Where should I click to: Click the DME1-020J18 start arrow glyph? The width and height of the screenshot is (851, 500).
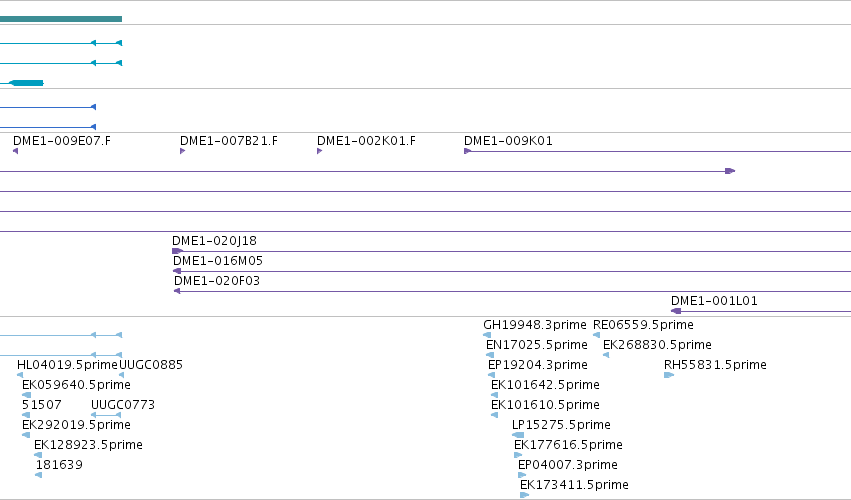pos(177,251)
